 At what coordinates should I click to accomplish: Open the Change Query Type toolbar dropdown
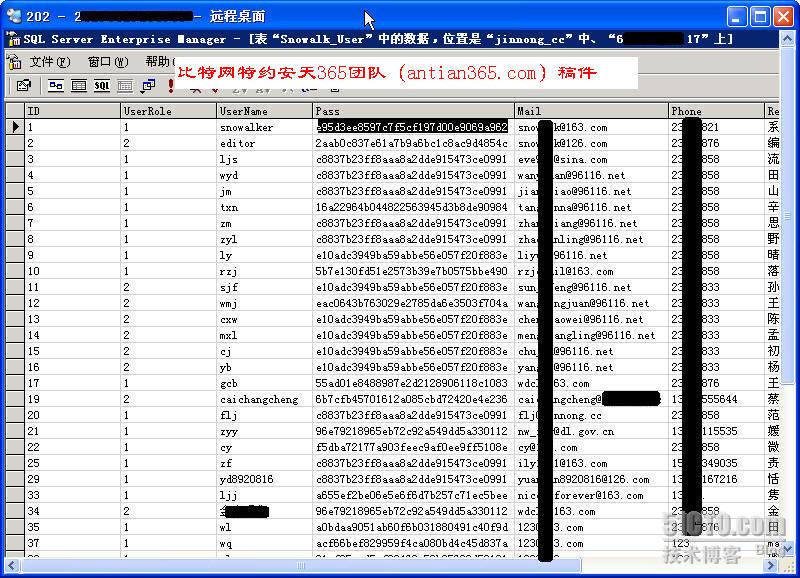coord(148,86)
